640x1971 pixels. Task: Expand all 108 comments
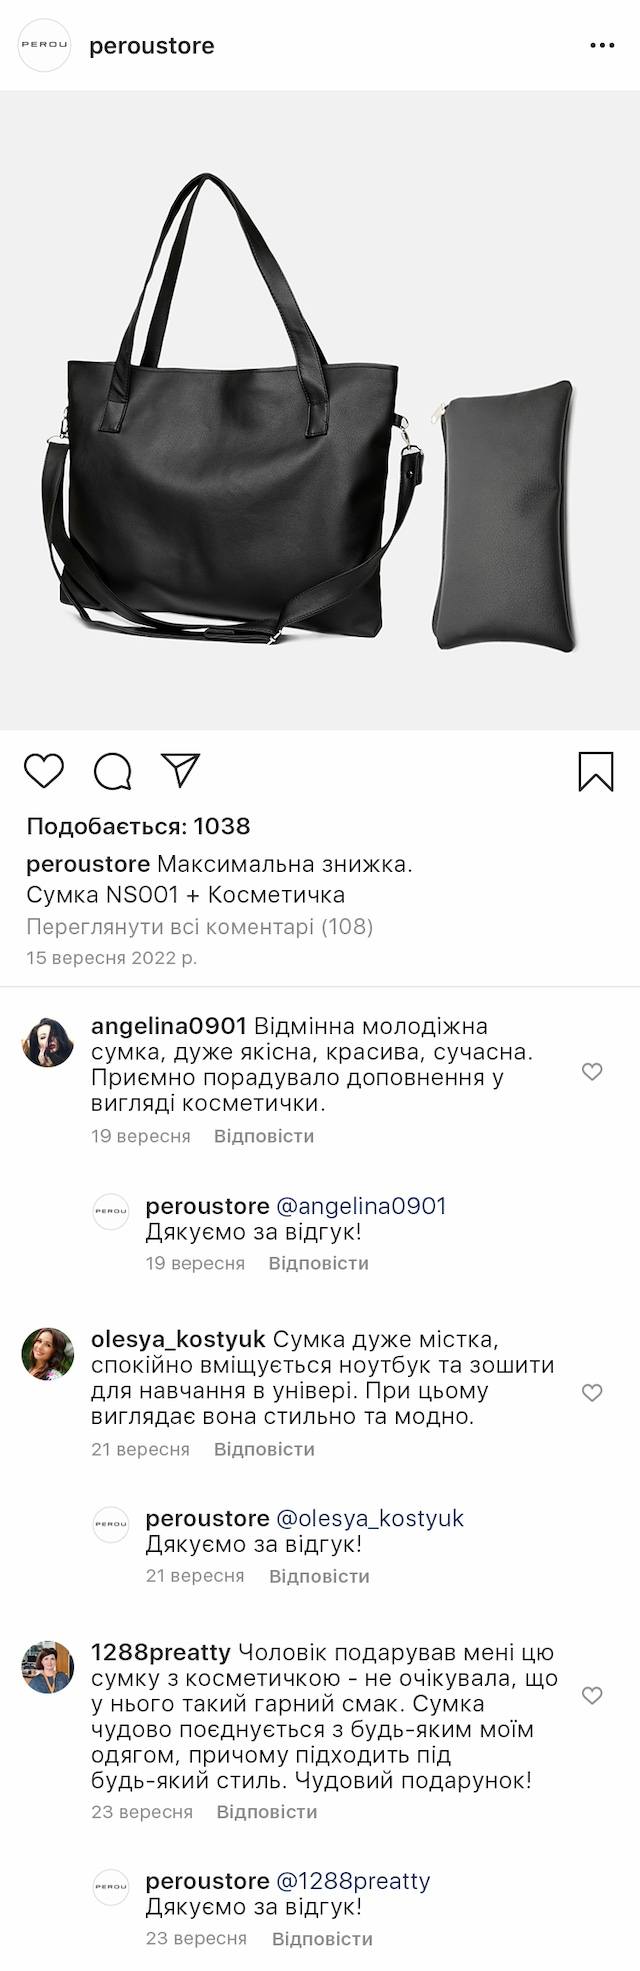click(x=200, y=927)
